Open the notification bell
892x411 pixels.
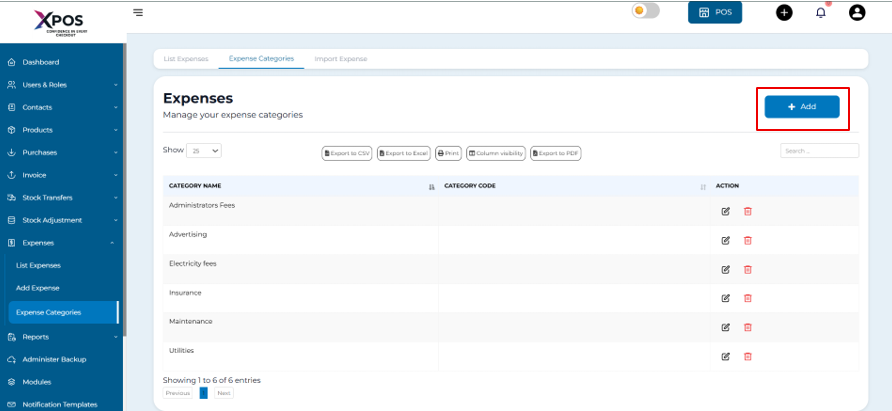point(821,13)
